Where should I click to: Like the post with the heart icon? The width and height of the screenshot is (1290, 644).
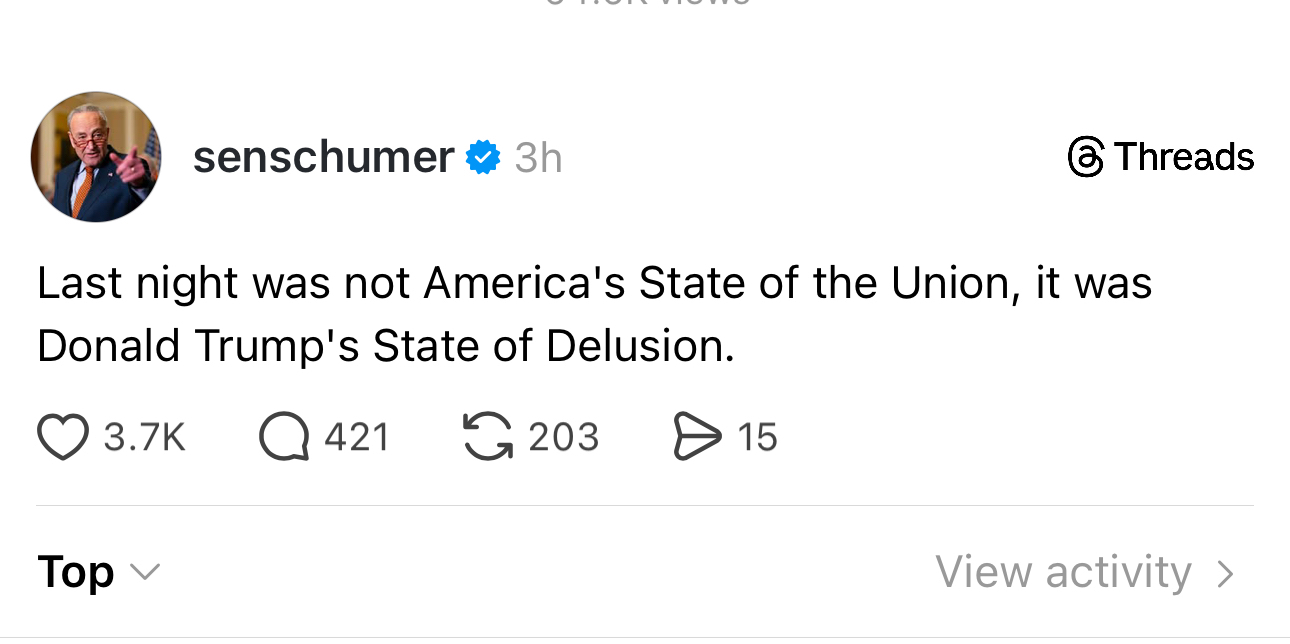click(62, 438)
